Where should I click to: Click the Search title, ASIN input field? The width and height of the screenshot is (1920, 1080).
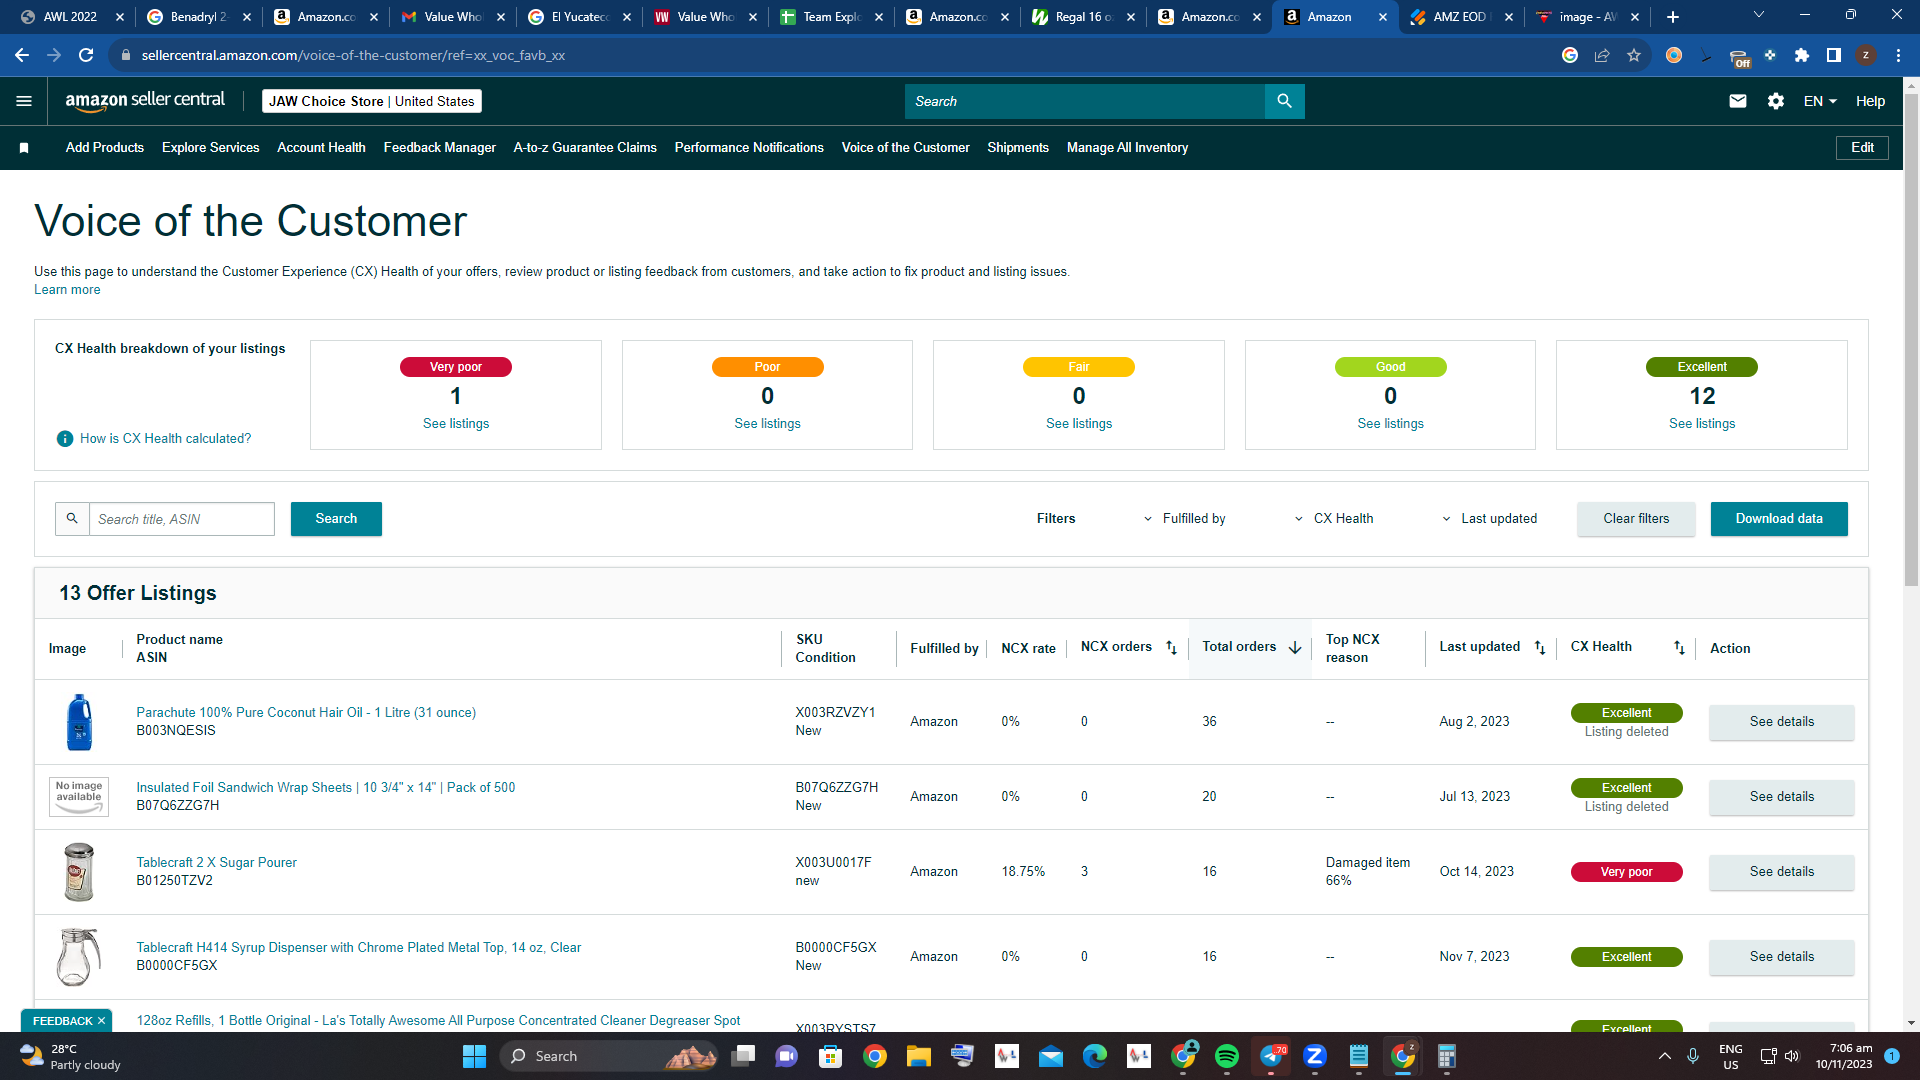182,519
